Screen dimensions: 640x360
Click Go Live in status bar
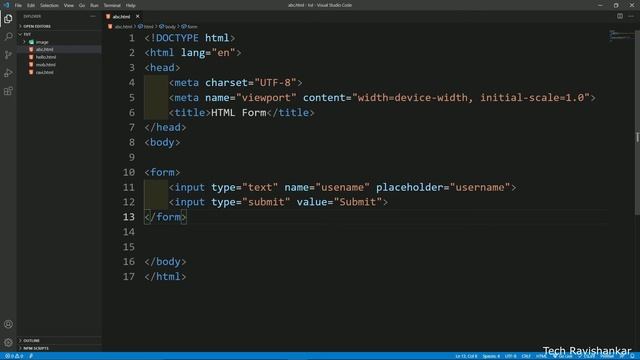563,356
